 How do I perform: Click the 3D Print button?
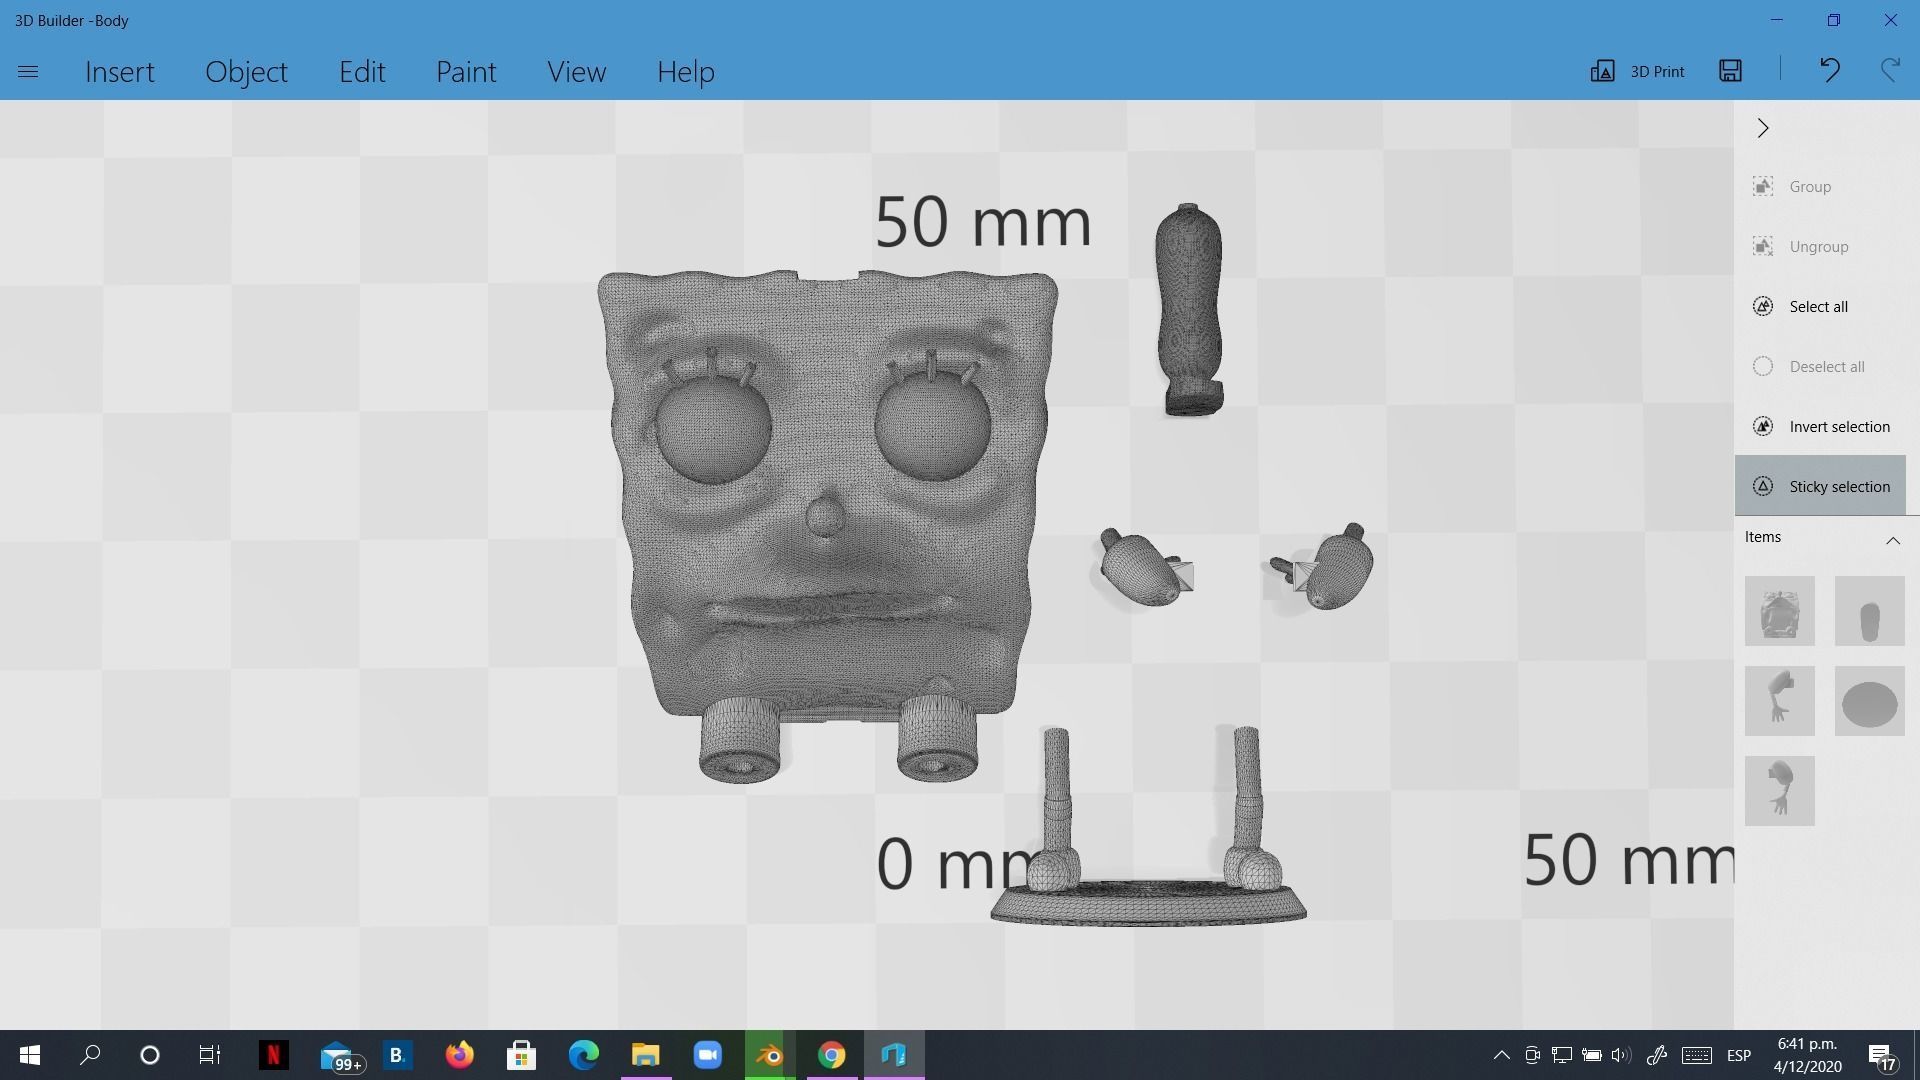tap(1637, 71)
